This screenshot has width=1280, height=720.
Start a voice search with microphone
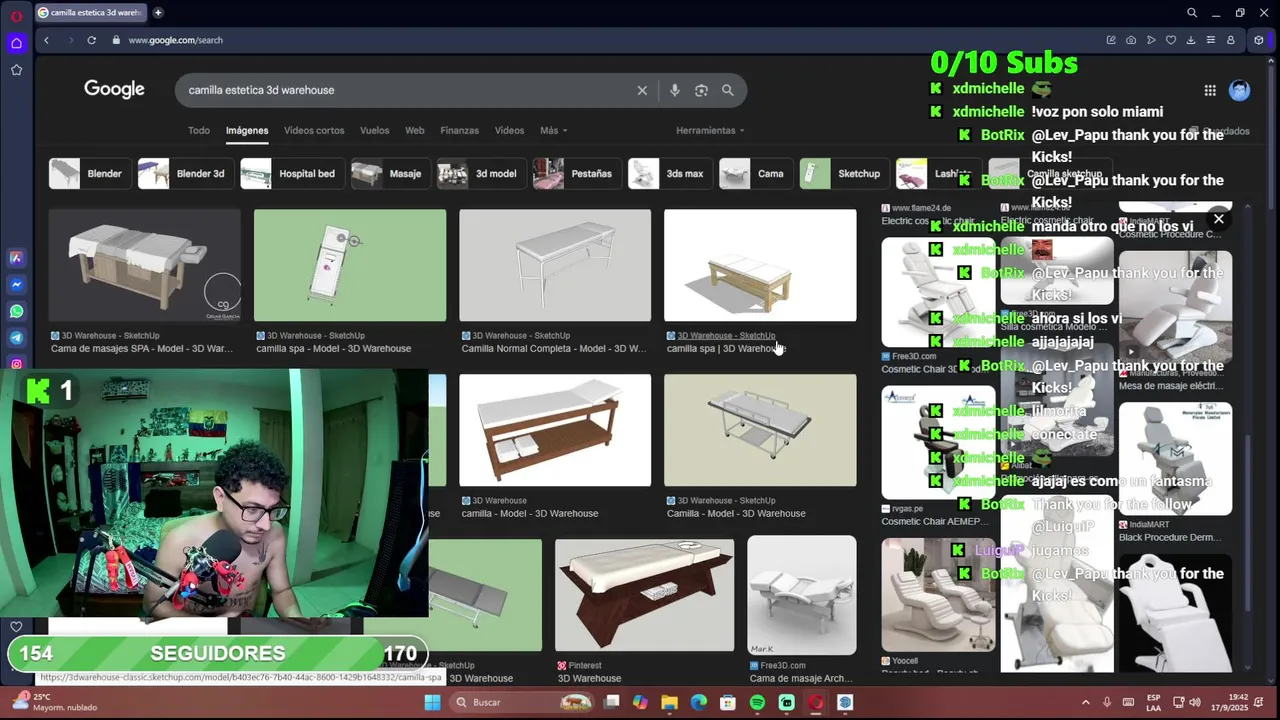675,90
